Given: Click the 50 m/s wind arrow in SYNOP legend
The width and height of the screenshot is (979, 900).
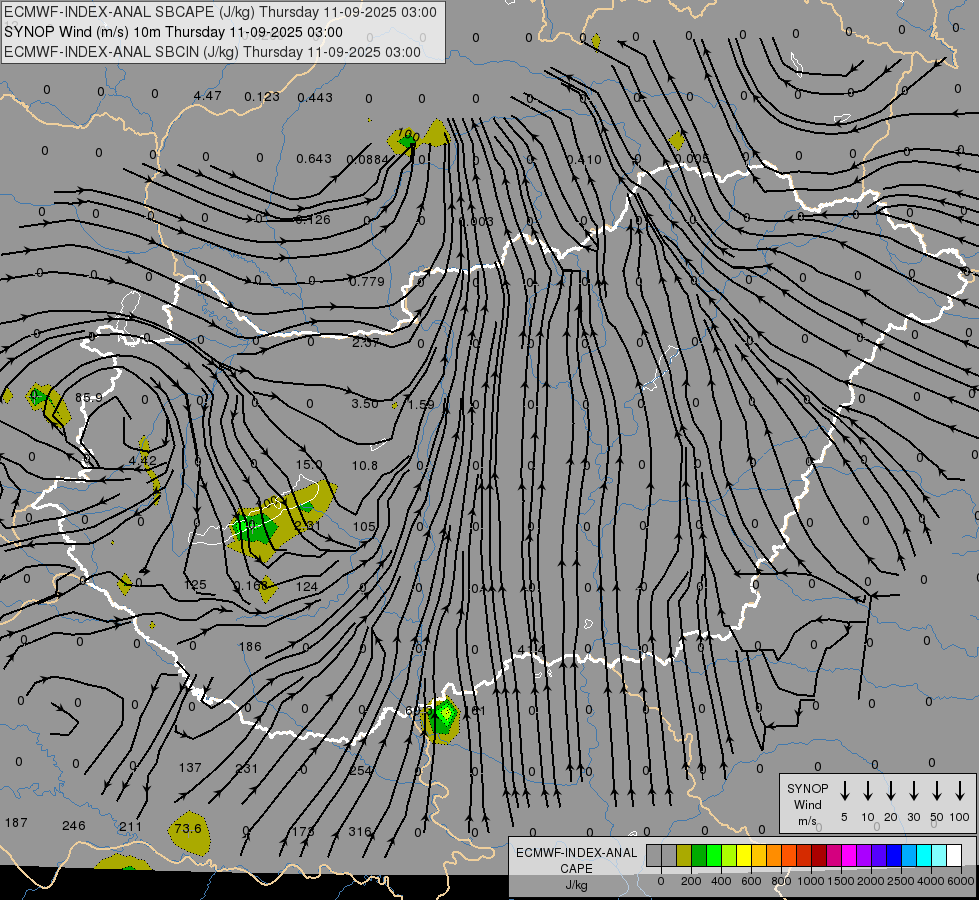Looking at the screenshot, I should coord(937,791).
